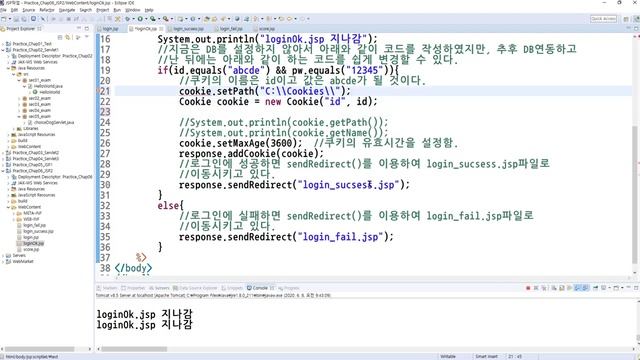Toggle Show Console When Standard Out Changes
The image size is (640, 360).
coord(578,288)
